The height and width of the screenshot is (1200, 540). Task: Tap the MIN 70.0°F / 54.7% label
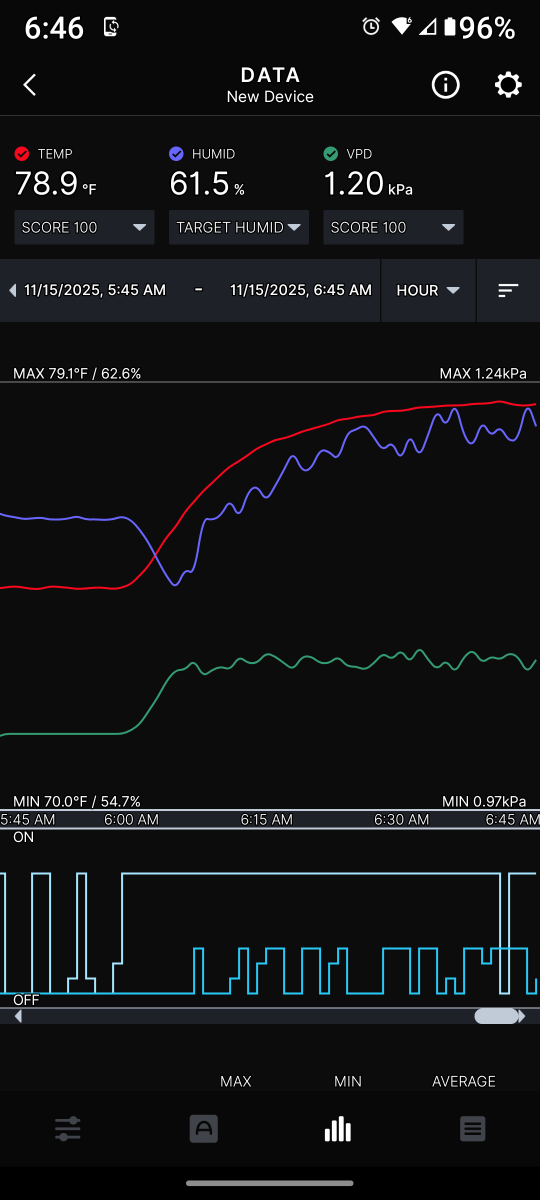(77, 802)
